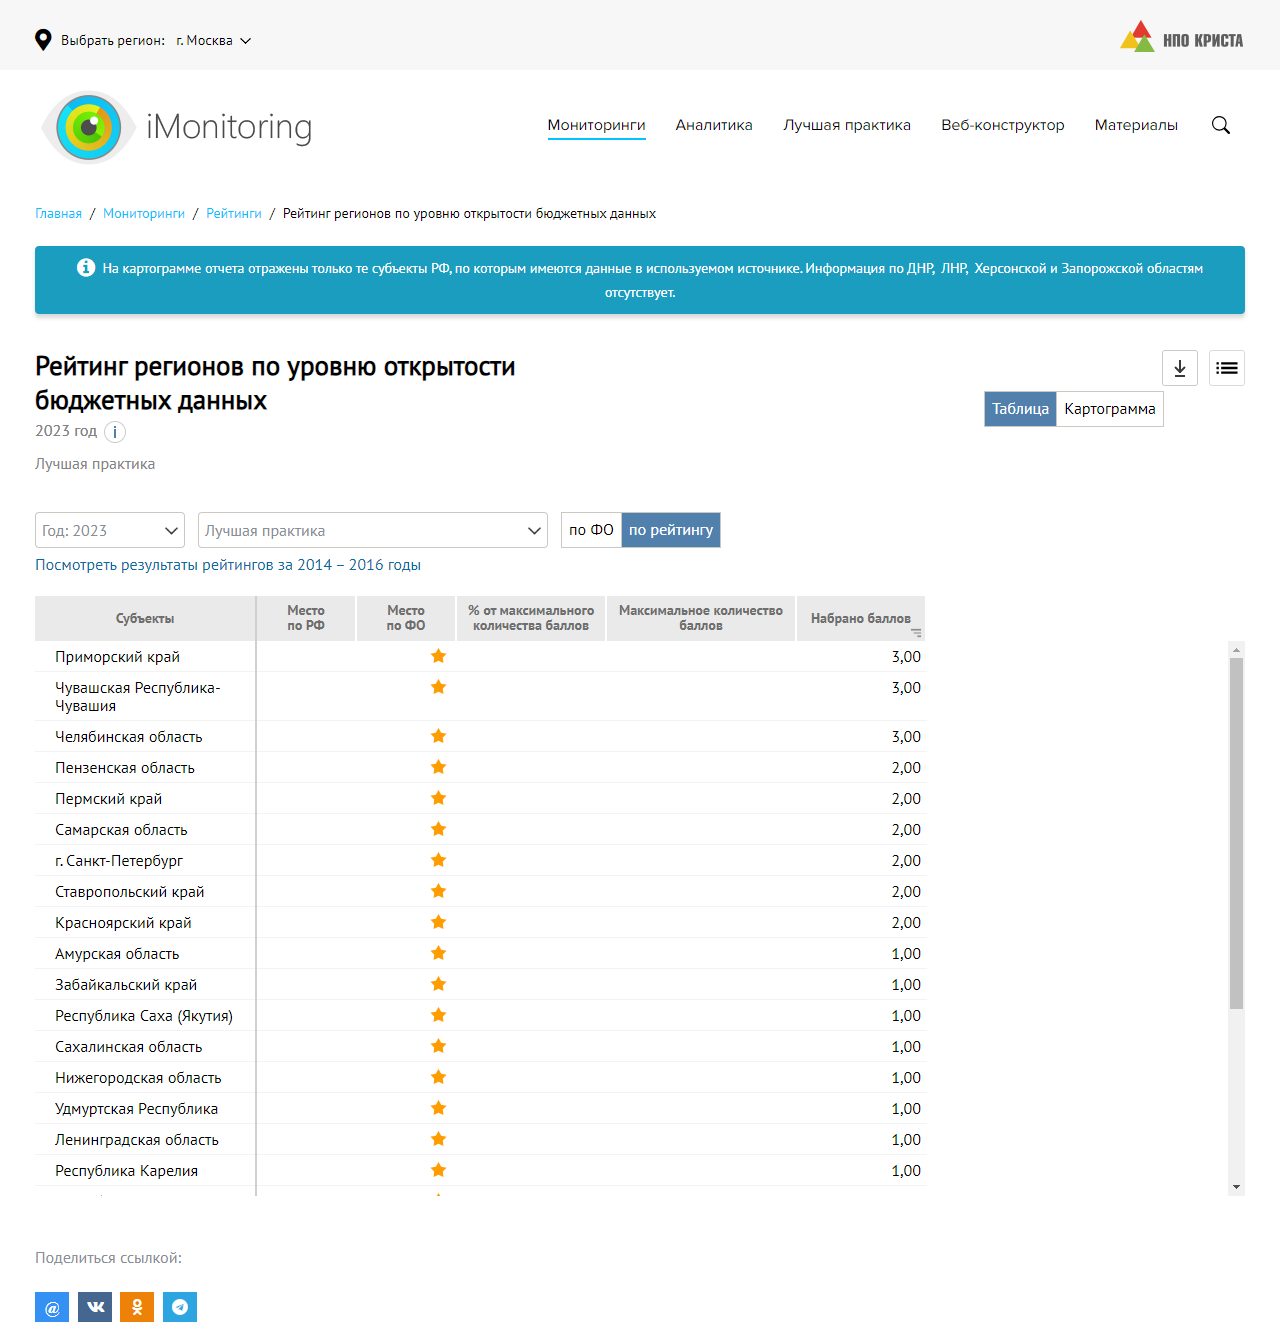Open the Год: 2023 dropdown

110,530
